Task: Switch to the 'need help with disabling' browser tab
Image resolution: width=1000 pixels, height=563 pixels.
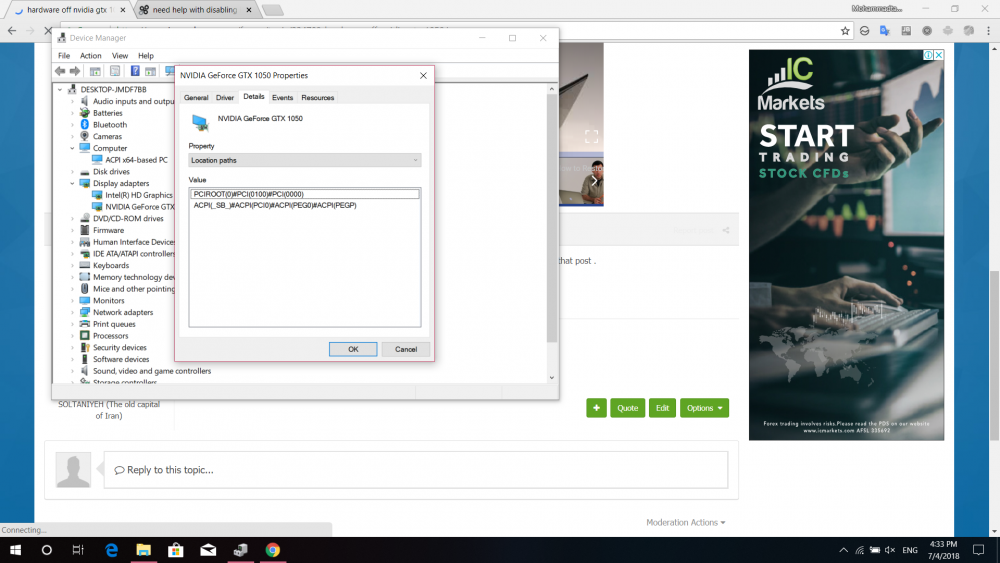Action: pyautogui.click(x=195, y=10)
